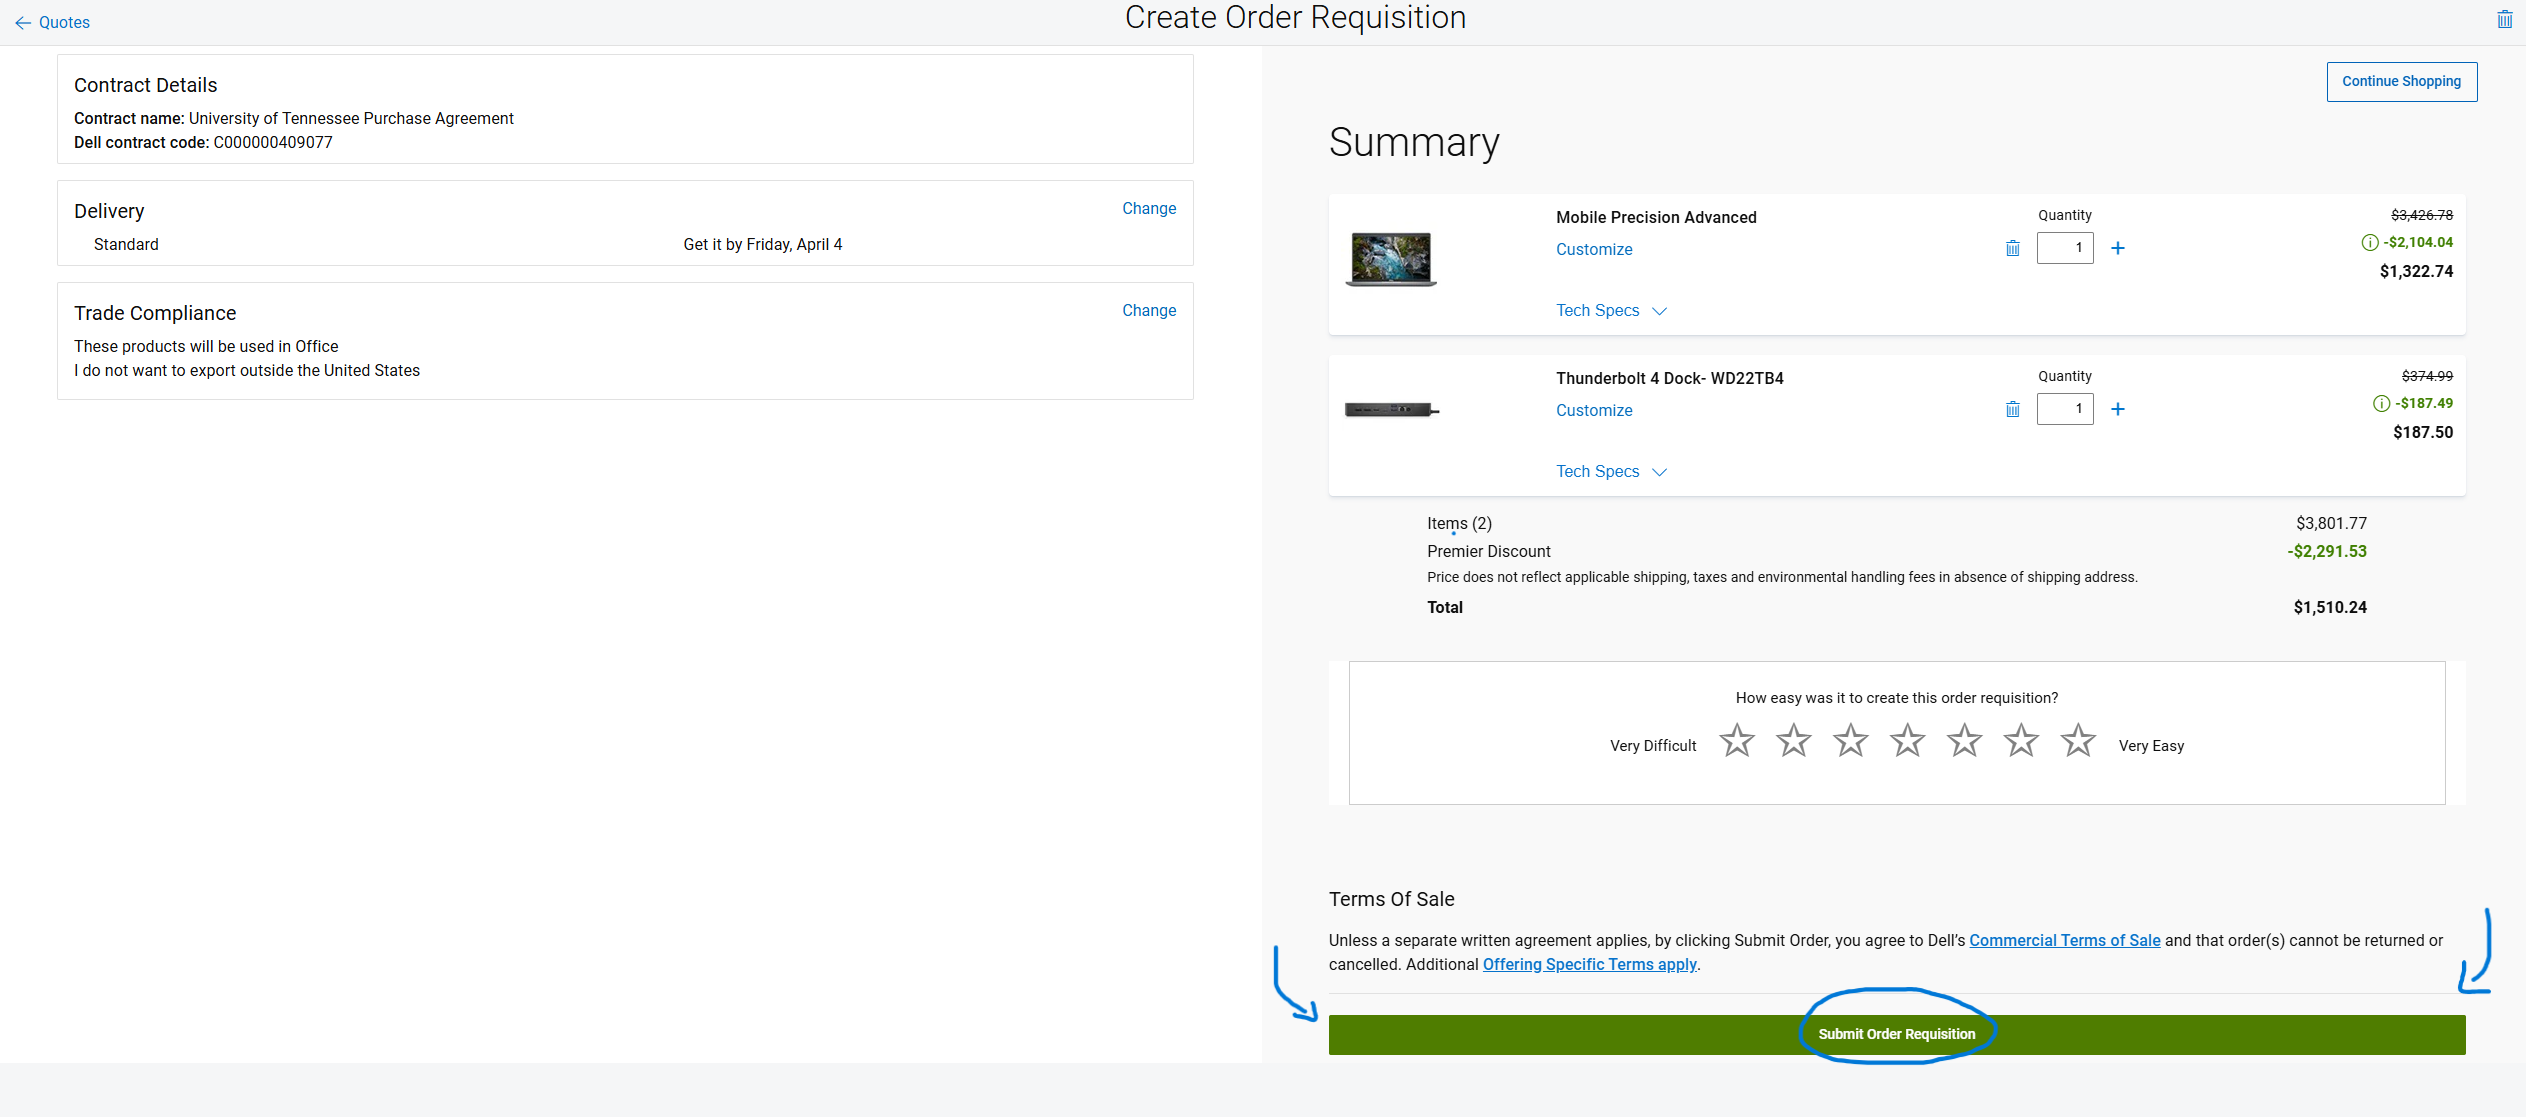The width and height of the screenshot is (2526, 1117).
Task: Increase Thunderbolt Dock quantity with plus
Action: 2117,409
